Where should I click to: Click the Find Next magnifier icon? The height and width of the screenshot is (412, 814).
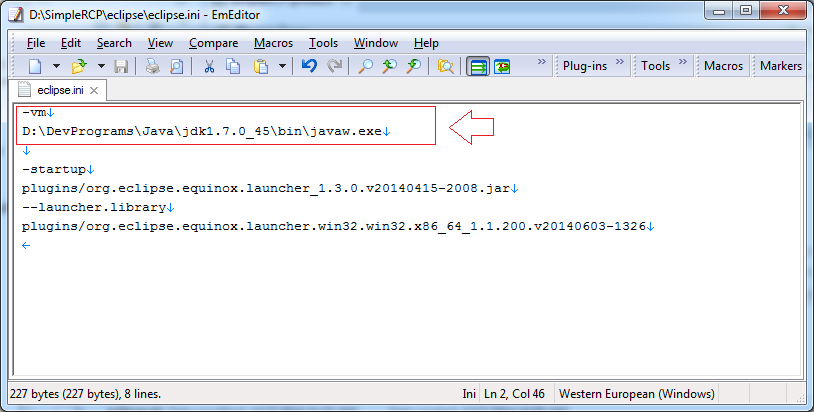click(x=389, y=66)
